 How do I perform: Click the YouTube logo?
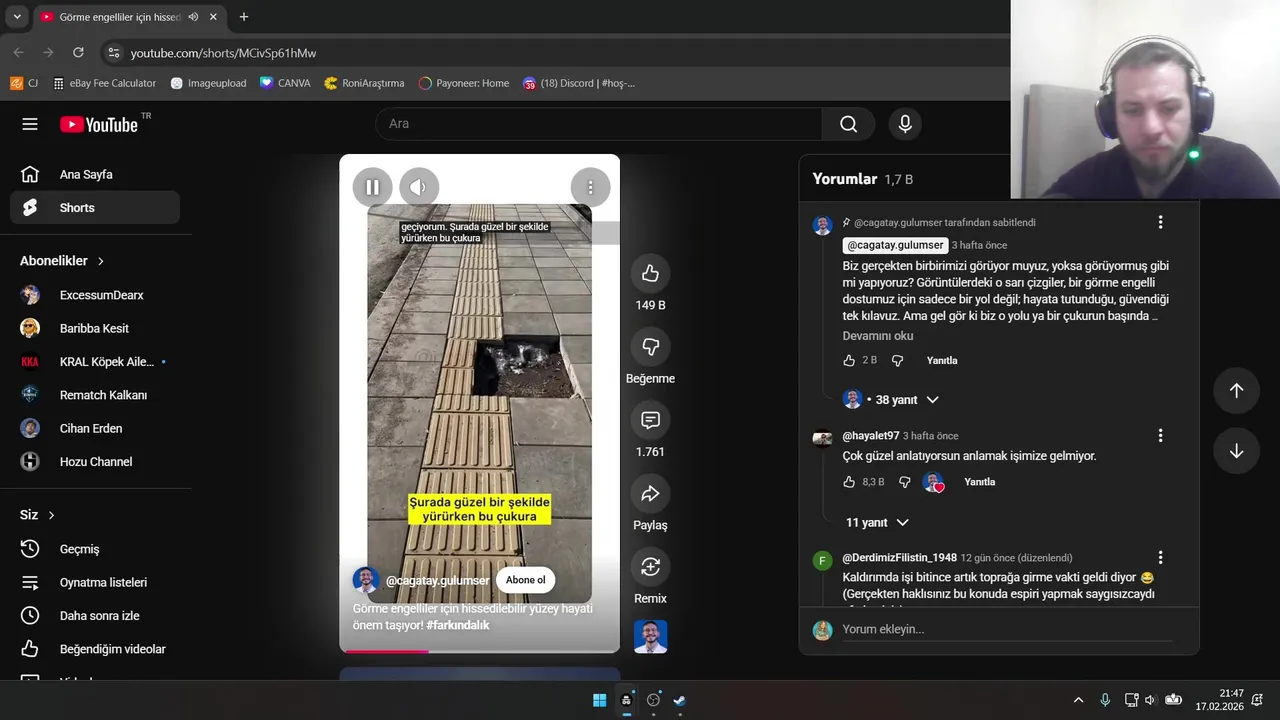click(x=99, y=124)
